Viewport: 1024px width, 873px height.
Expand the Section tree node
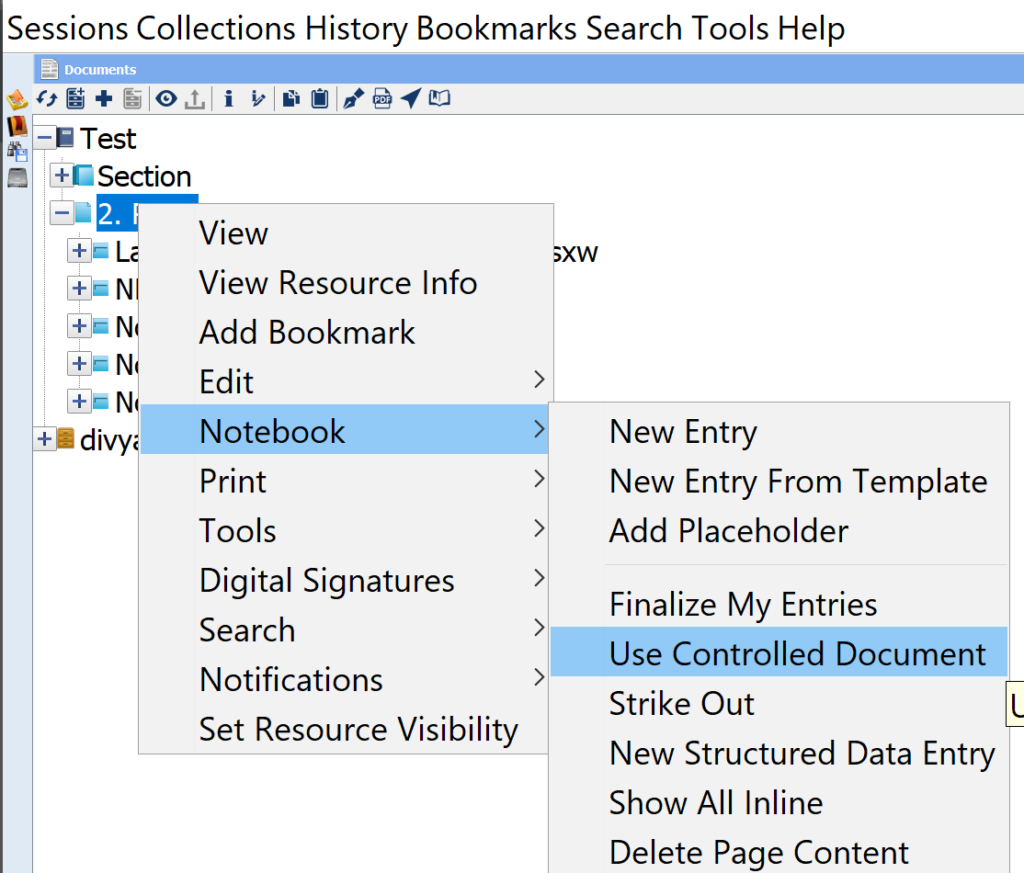(x=62, y=176)
